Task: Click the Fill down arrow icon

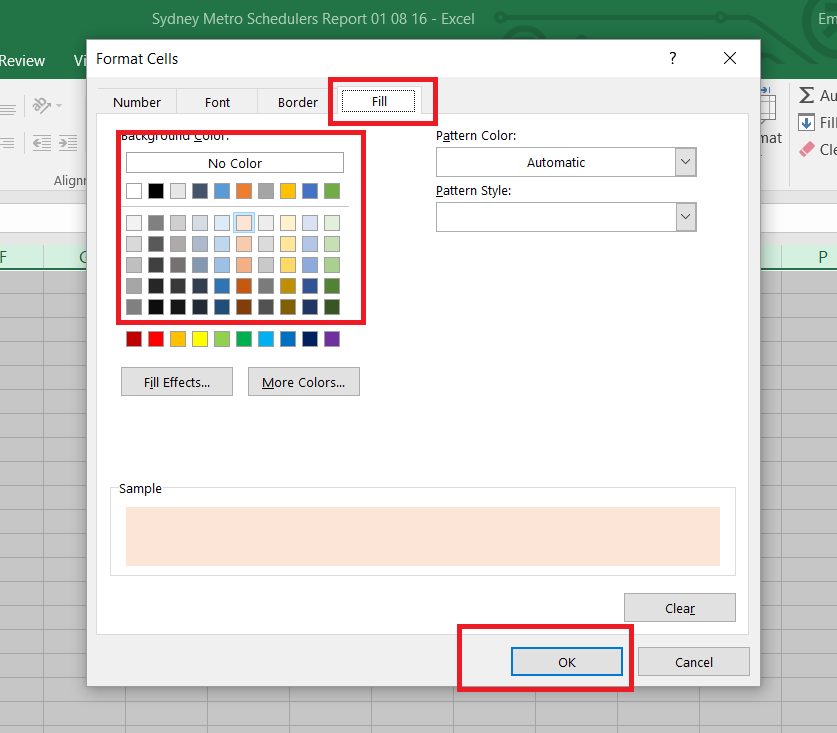Action: coord(806,122)
